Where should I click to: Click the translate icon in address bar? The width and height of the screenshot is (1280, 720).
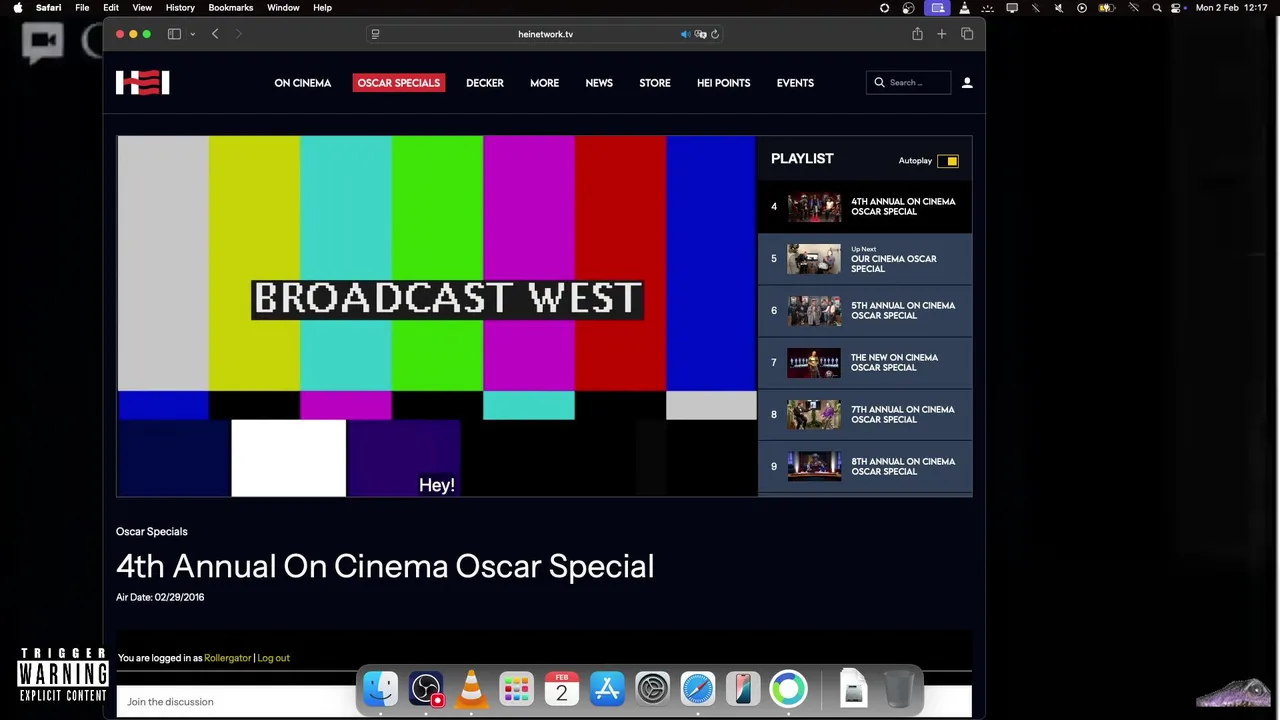click(x=701, y=34)
